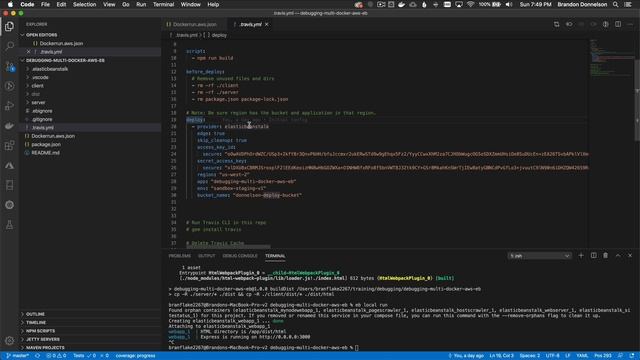Open editor More Actions ellipsis
The height and width of the screenshot is (360, 640).
point(630,24)
